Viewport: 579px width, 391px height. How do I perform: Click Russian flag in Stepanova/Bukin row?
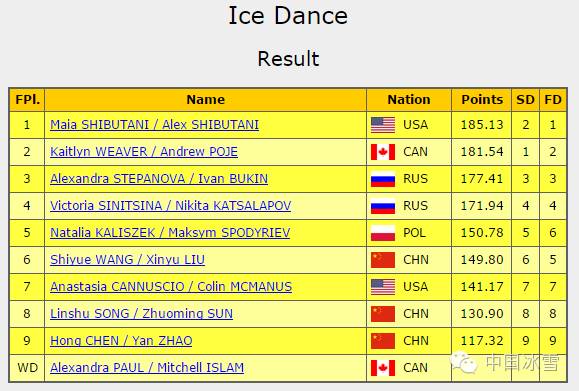tap(383, 179)
